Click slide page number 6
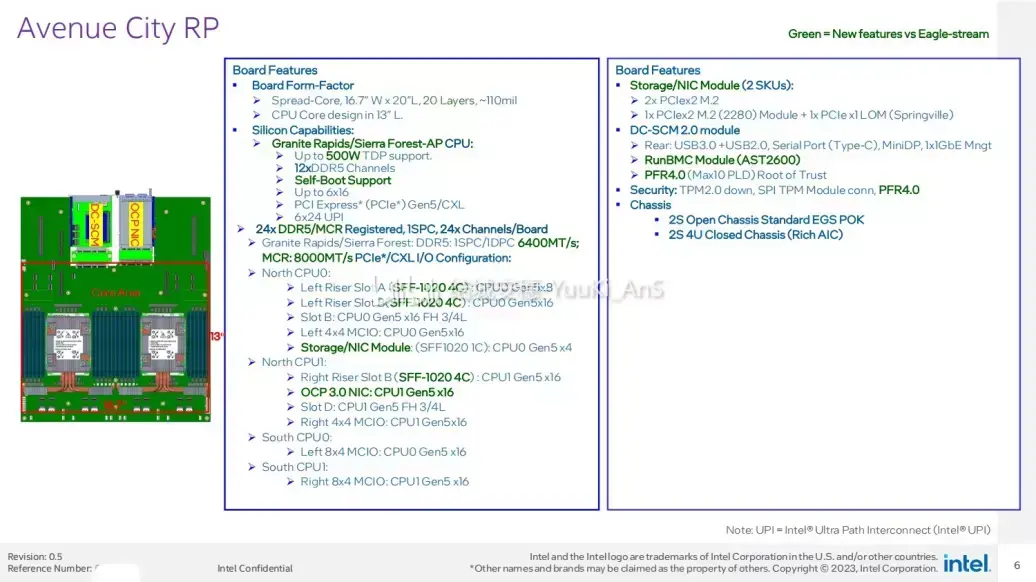1036x582 pixels. (x=1017, y=565)
